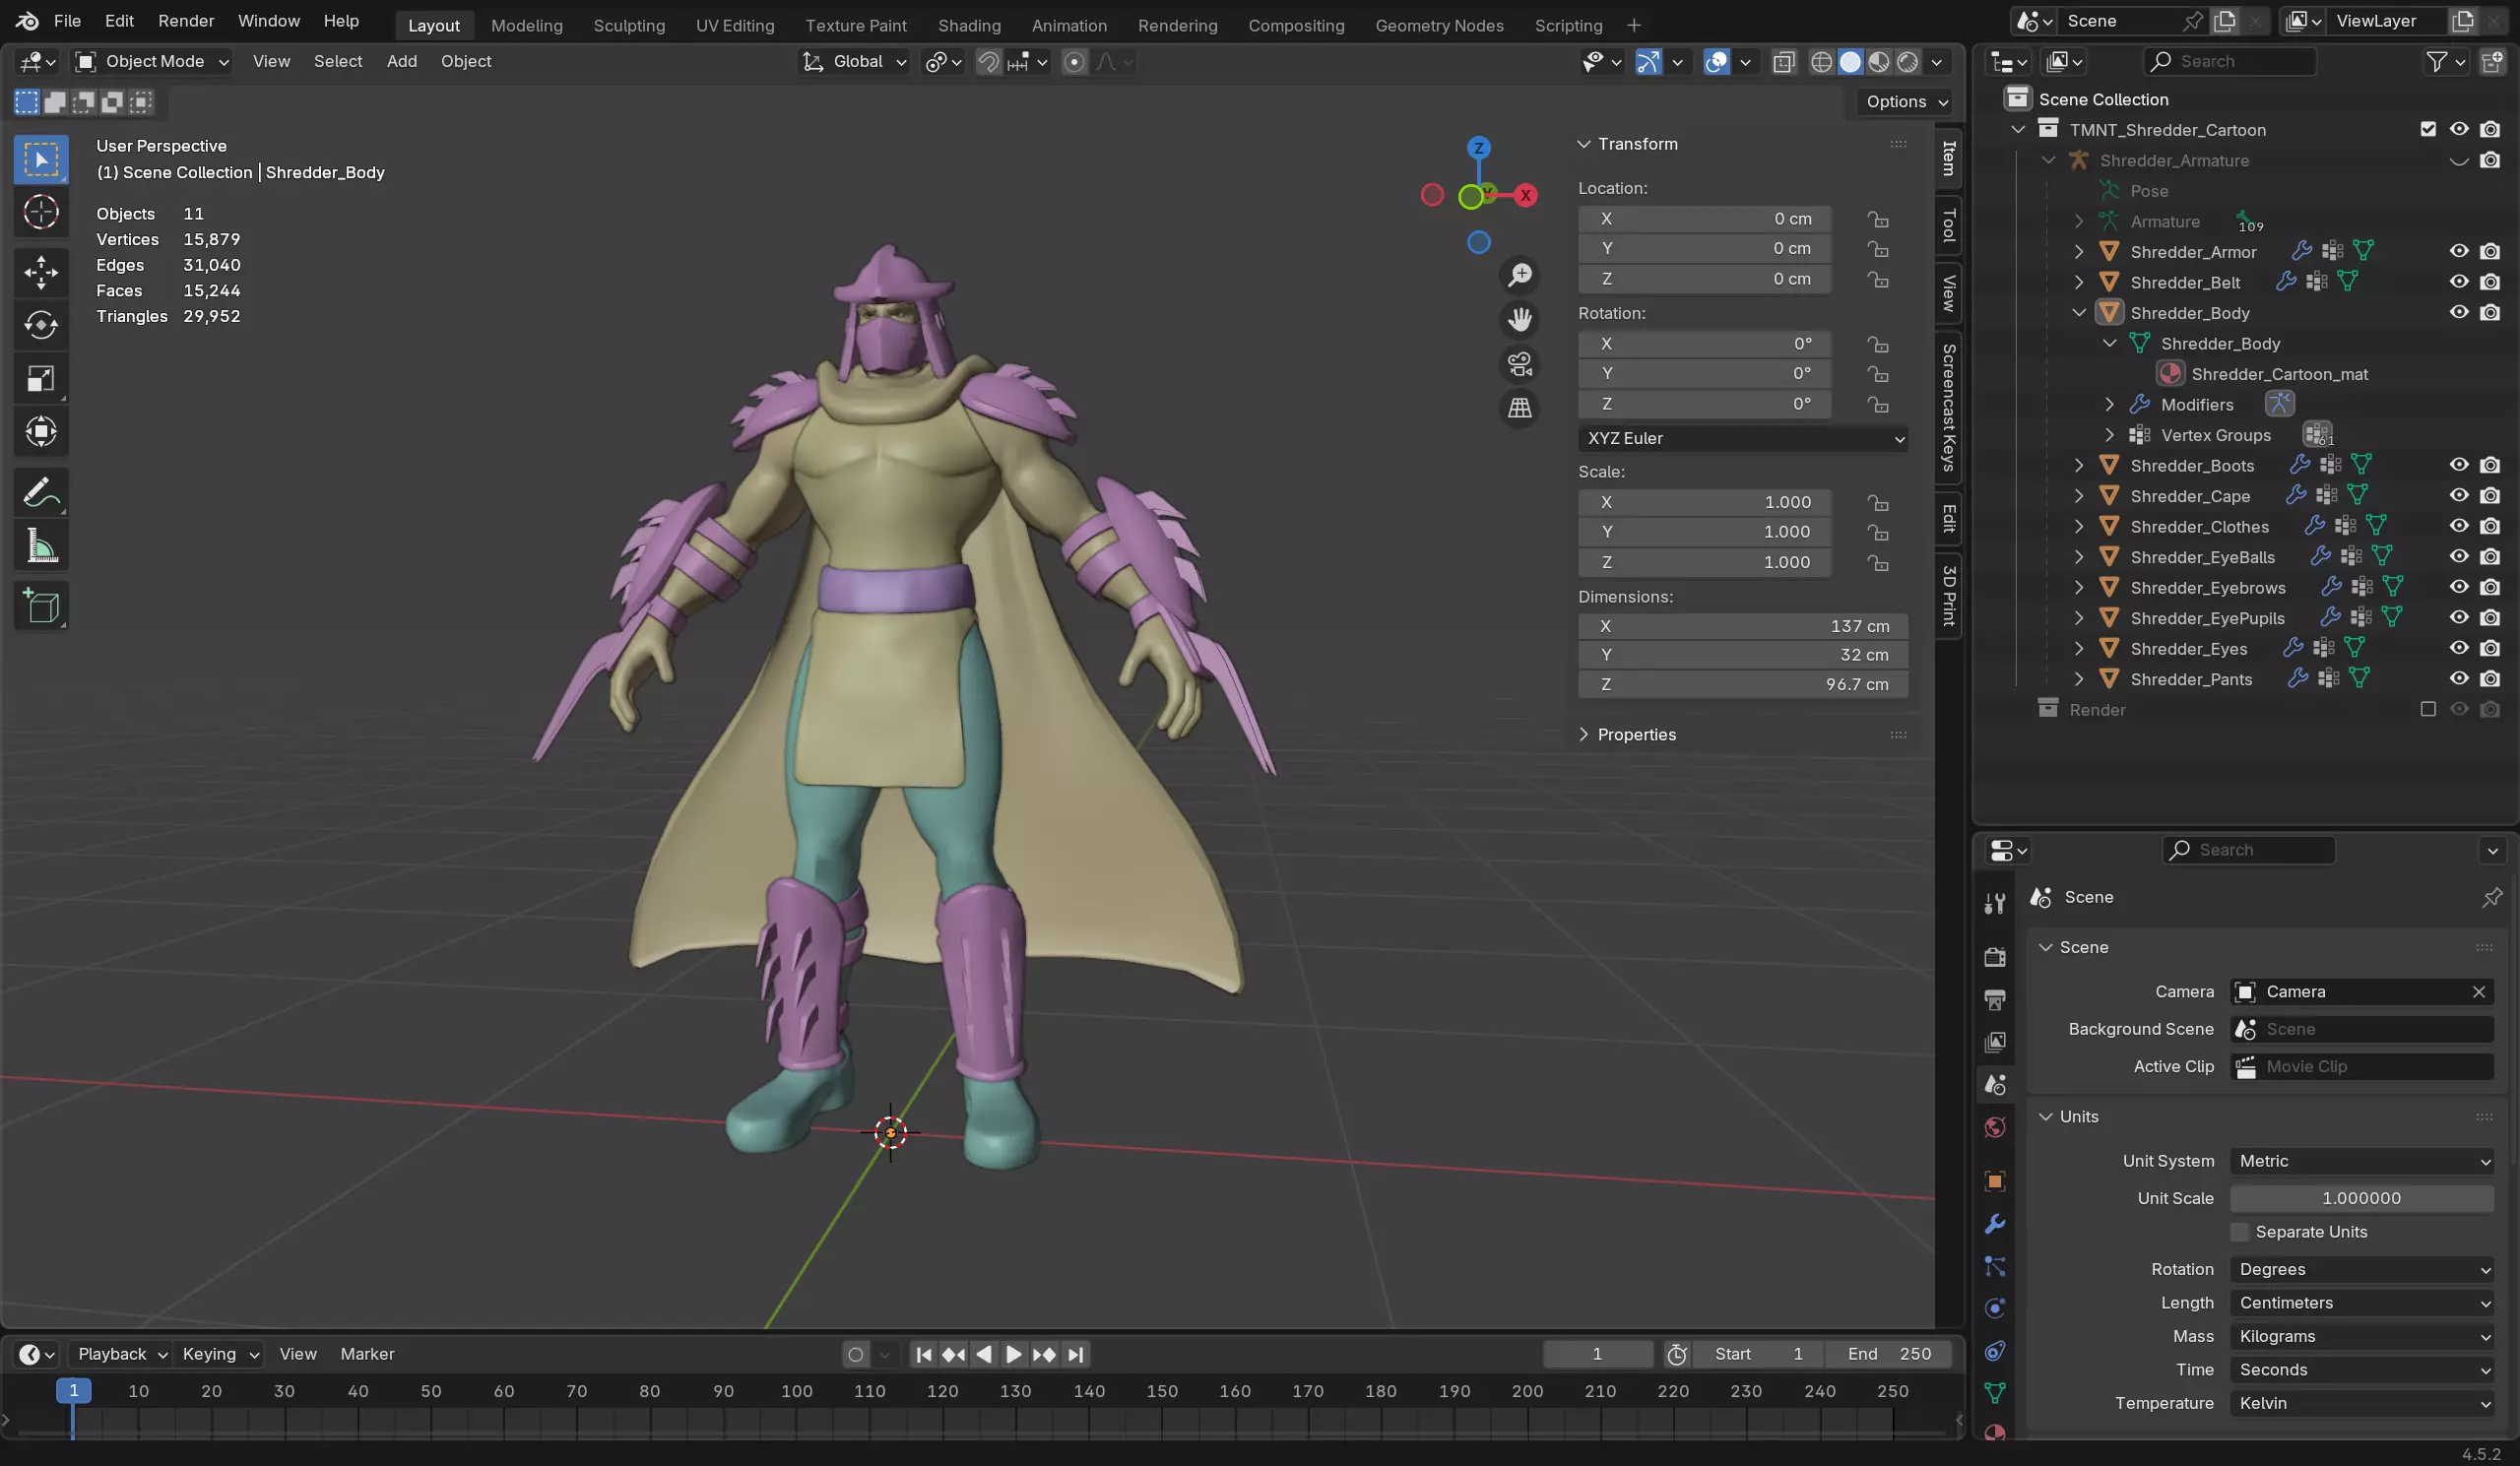Uncheck TMNT_Shredder_Cartoon collection checkbox
The height and width of the screenshot is (1466, 2520).
tap(2428, 130)
